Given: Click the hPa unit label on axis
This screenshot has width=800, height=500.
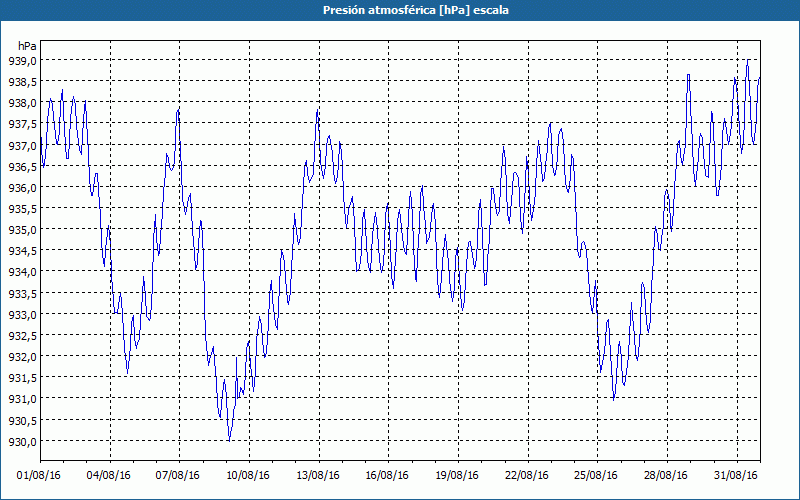Looking at the screenshot, I should coord(27,46).
